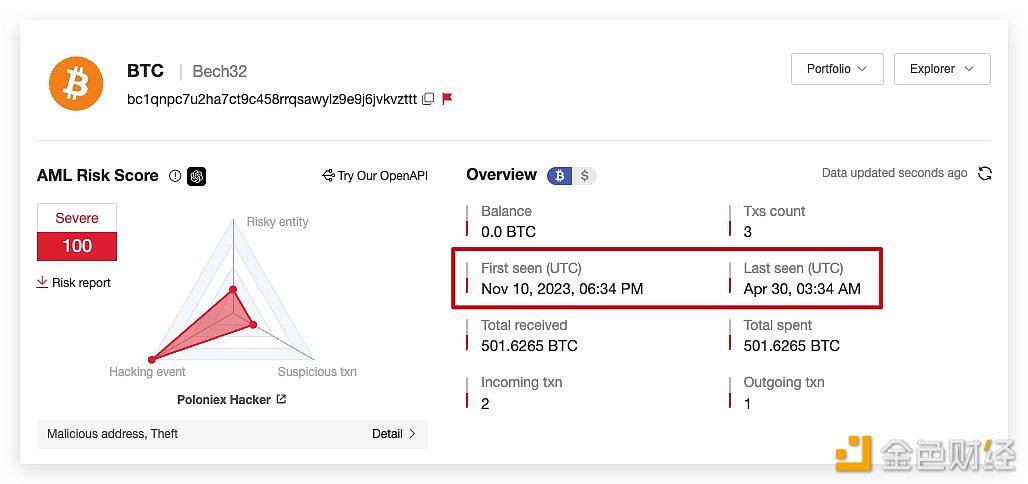The image size is (1028, 484).
Task: Select the bc1qnpc7u2ha7ct9c458rrqsawylz9e9j6jvkvzttt address
Action: click(272, 99)
